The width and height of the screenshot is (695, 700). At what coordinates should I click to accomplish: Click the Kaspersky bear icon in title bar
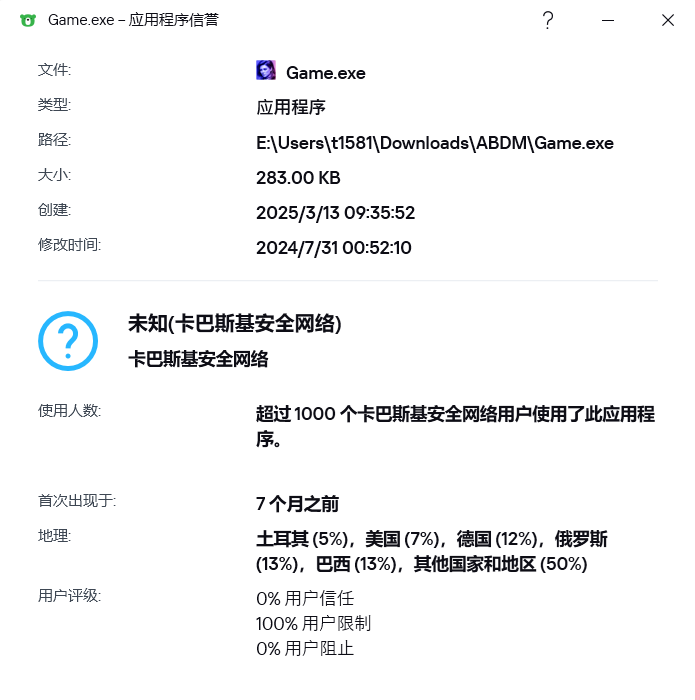pos(28,20)
